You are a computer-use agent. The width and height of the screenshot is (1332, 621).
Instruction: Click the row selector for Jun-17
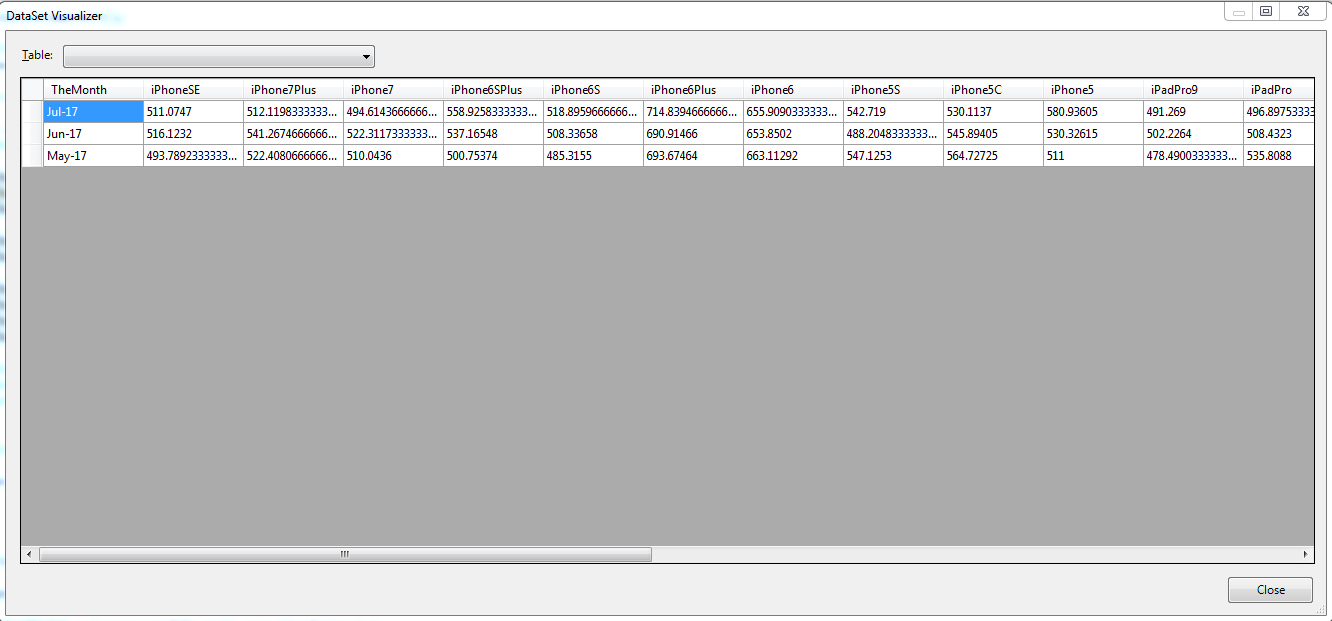[32, 134]
